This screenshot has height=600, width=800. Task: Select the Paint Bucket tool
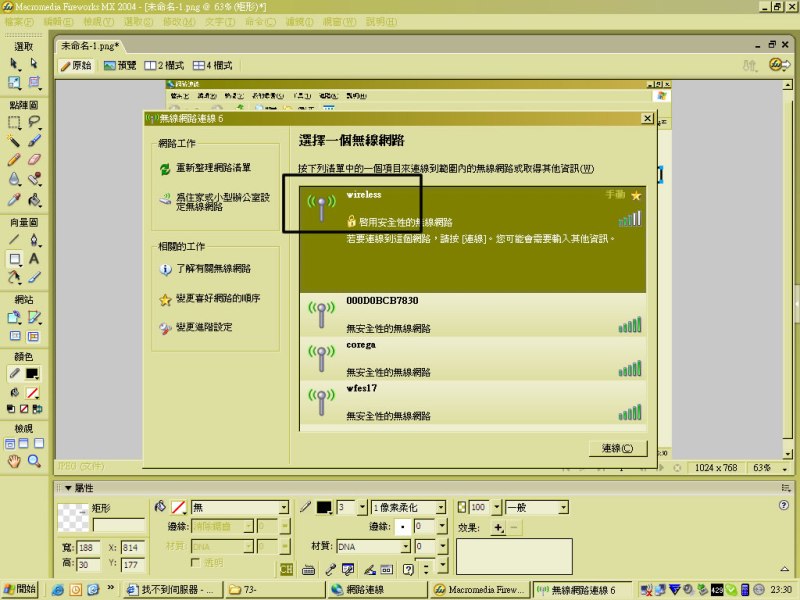[34, 199]
